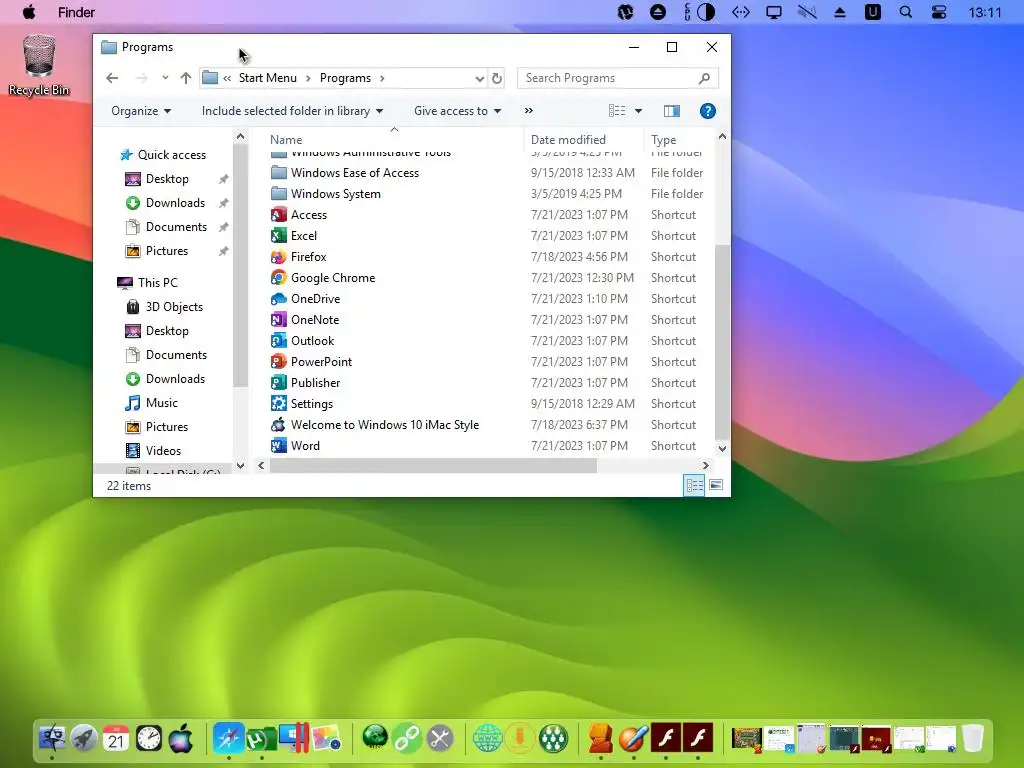
Task: Click the Start Menu breadcrumb in address bar
Action: click(268, 78)
